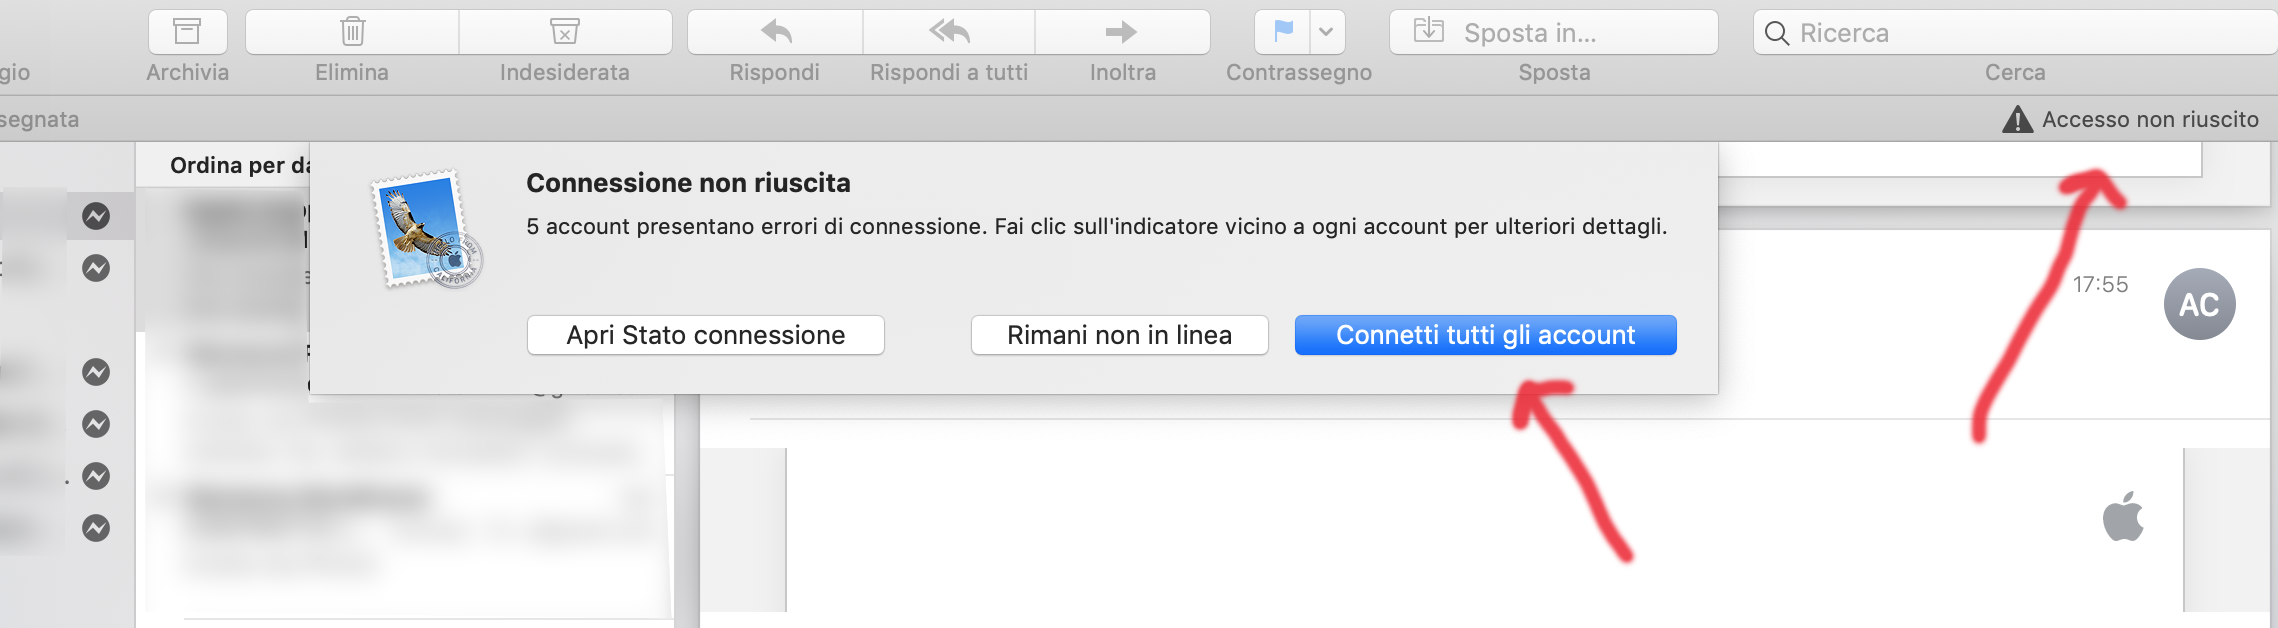Image resolution: width=2278 pixels, height=628 pixels.
Task: Open the Ordina per sort menu
Action: click(x=240, y=165)
